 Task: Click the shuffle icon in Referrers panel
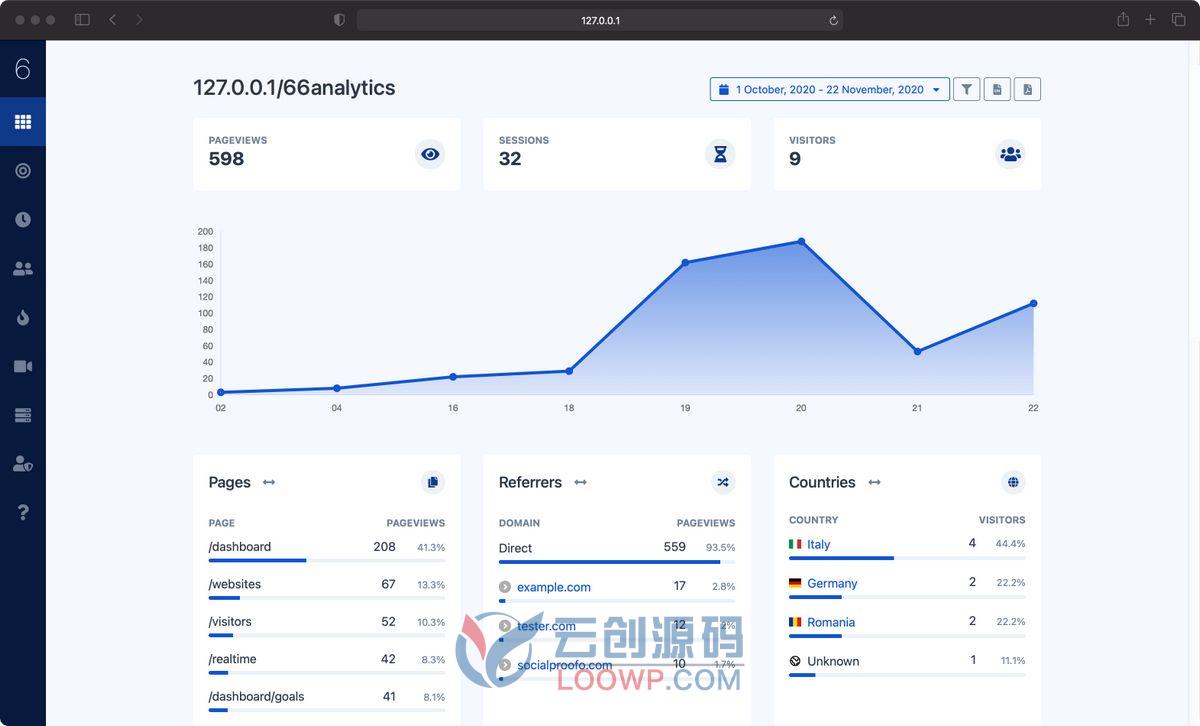click(723, 482)
